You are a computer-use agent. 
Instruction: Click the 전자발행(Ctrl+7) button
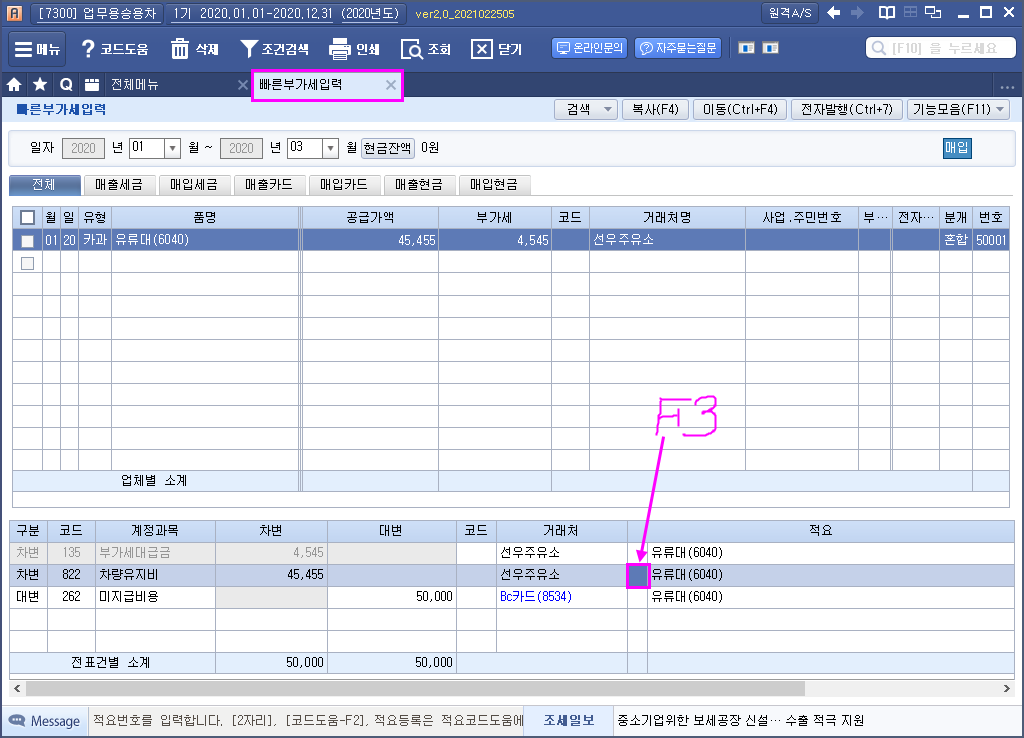pos(847,110)
